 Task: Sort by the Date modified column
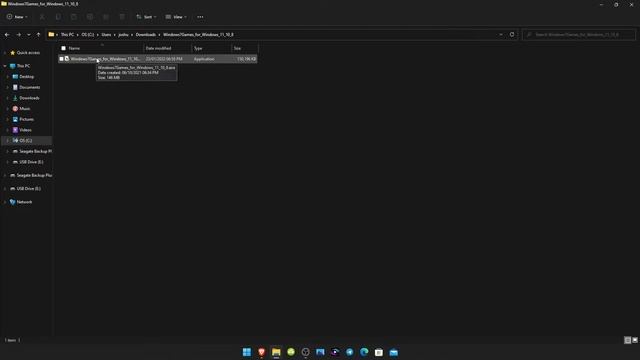158,48
